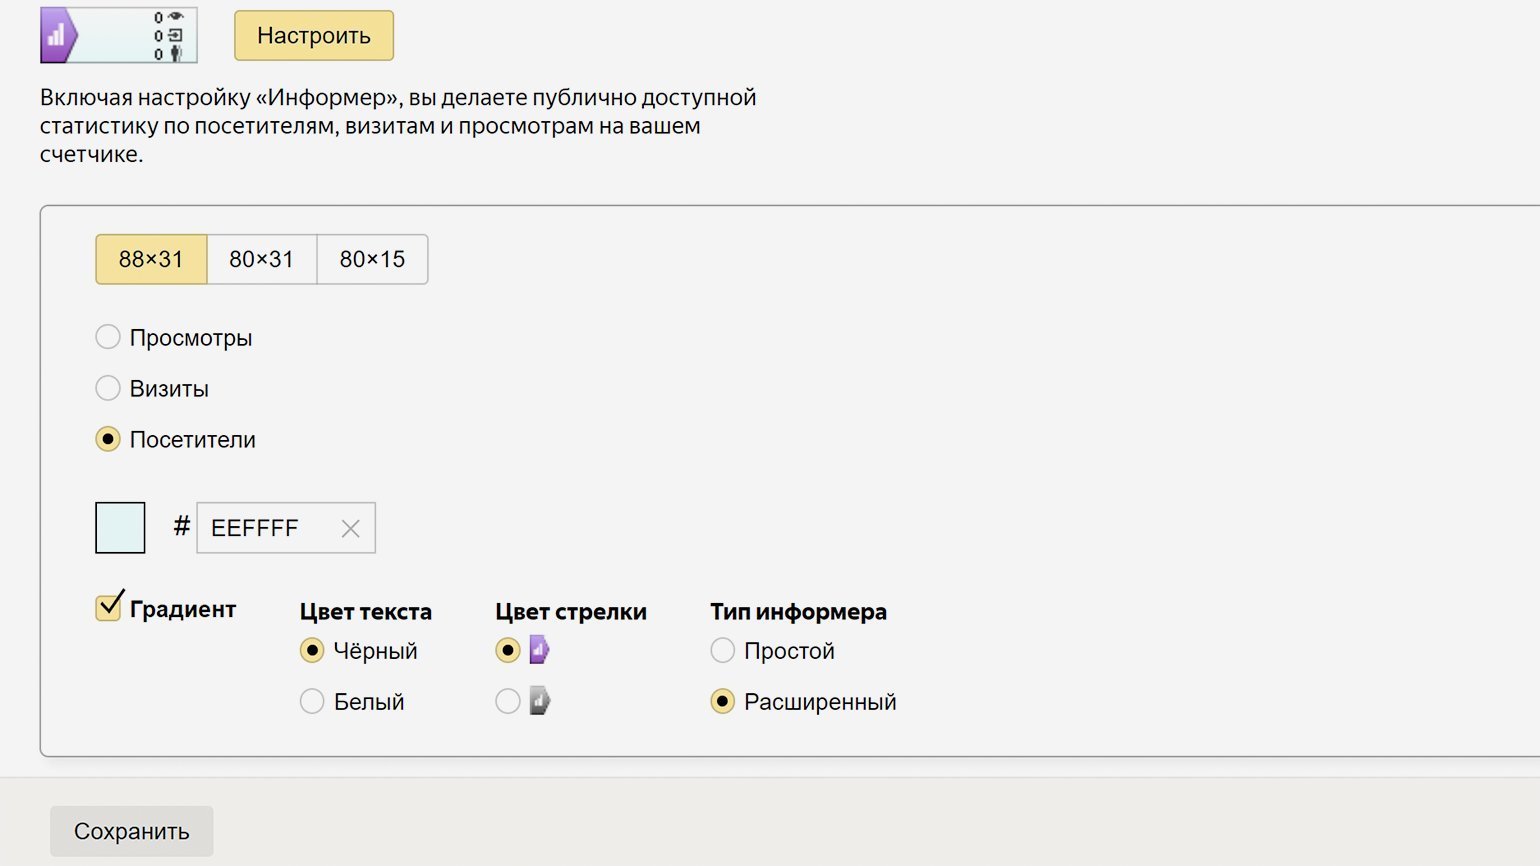The height and width of the screenshot is (866, 1540).
Task: Choose the 80×15 size tab
Action: point(372,260)
